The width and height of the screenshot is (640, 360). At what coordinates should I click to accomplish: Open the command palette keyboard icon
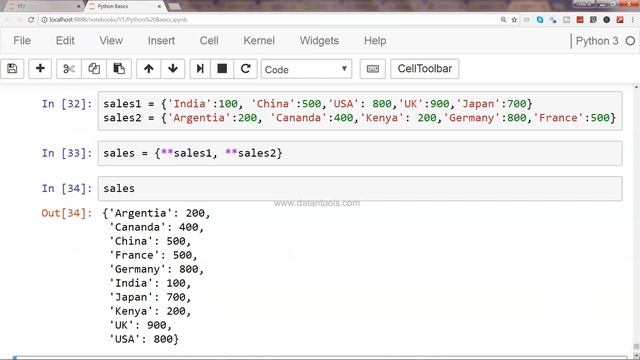(x=373, y=69)
